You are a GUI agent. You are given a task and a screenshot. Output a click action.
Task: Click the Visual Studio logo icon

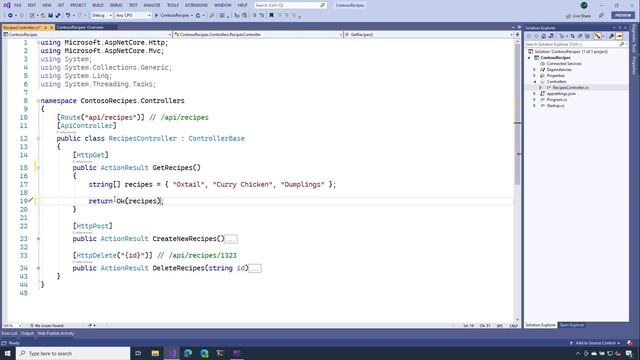click(7, 5)
